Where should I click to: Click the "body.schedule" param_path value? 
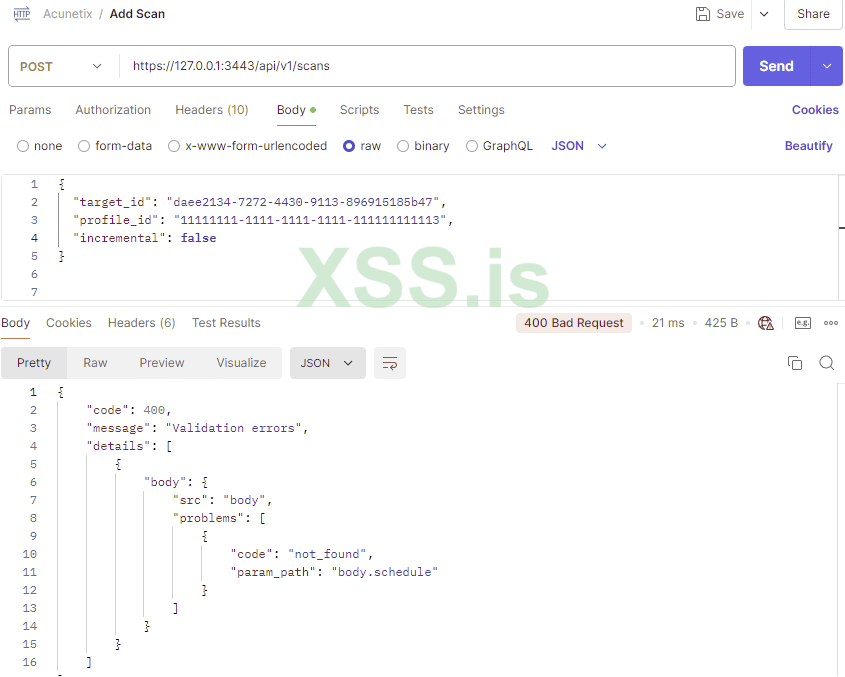(x=385, y=572)
